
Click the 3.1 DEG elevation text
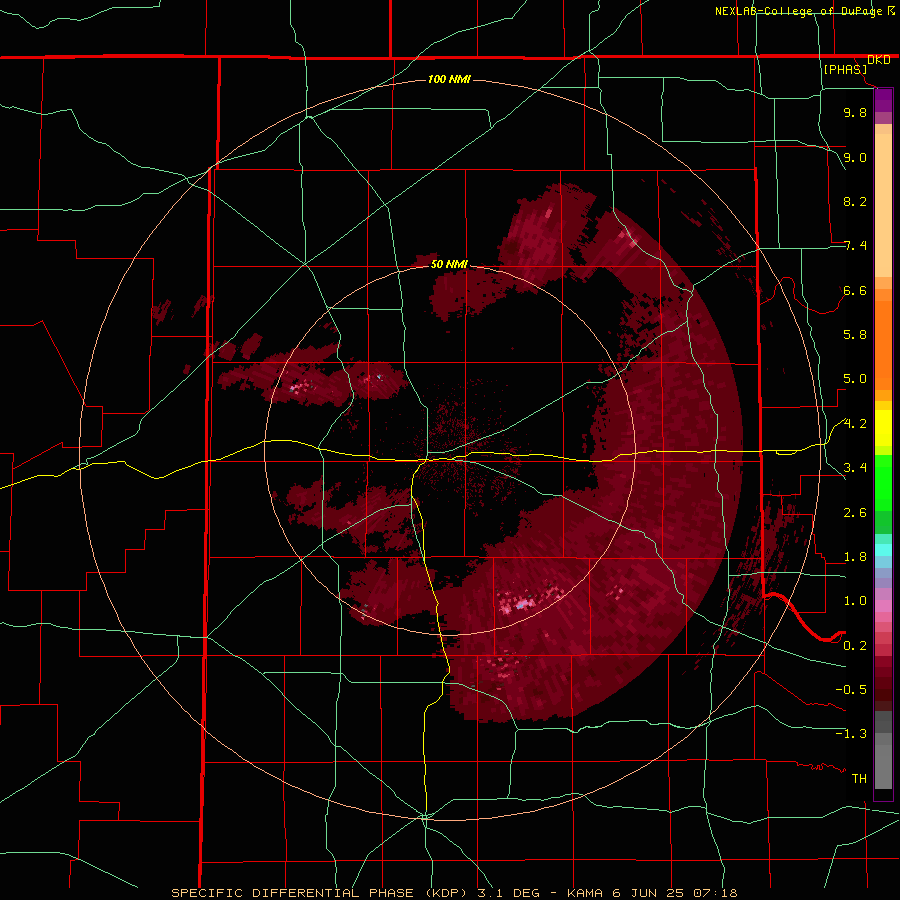click(x=507, y=893)
